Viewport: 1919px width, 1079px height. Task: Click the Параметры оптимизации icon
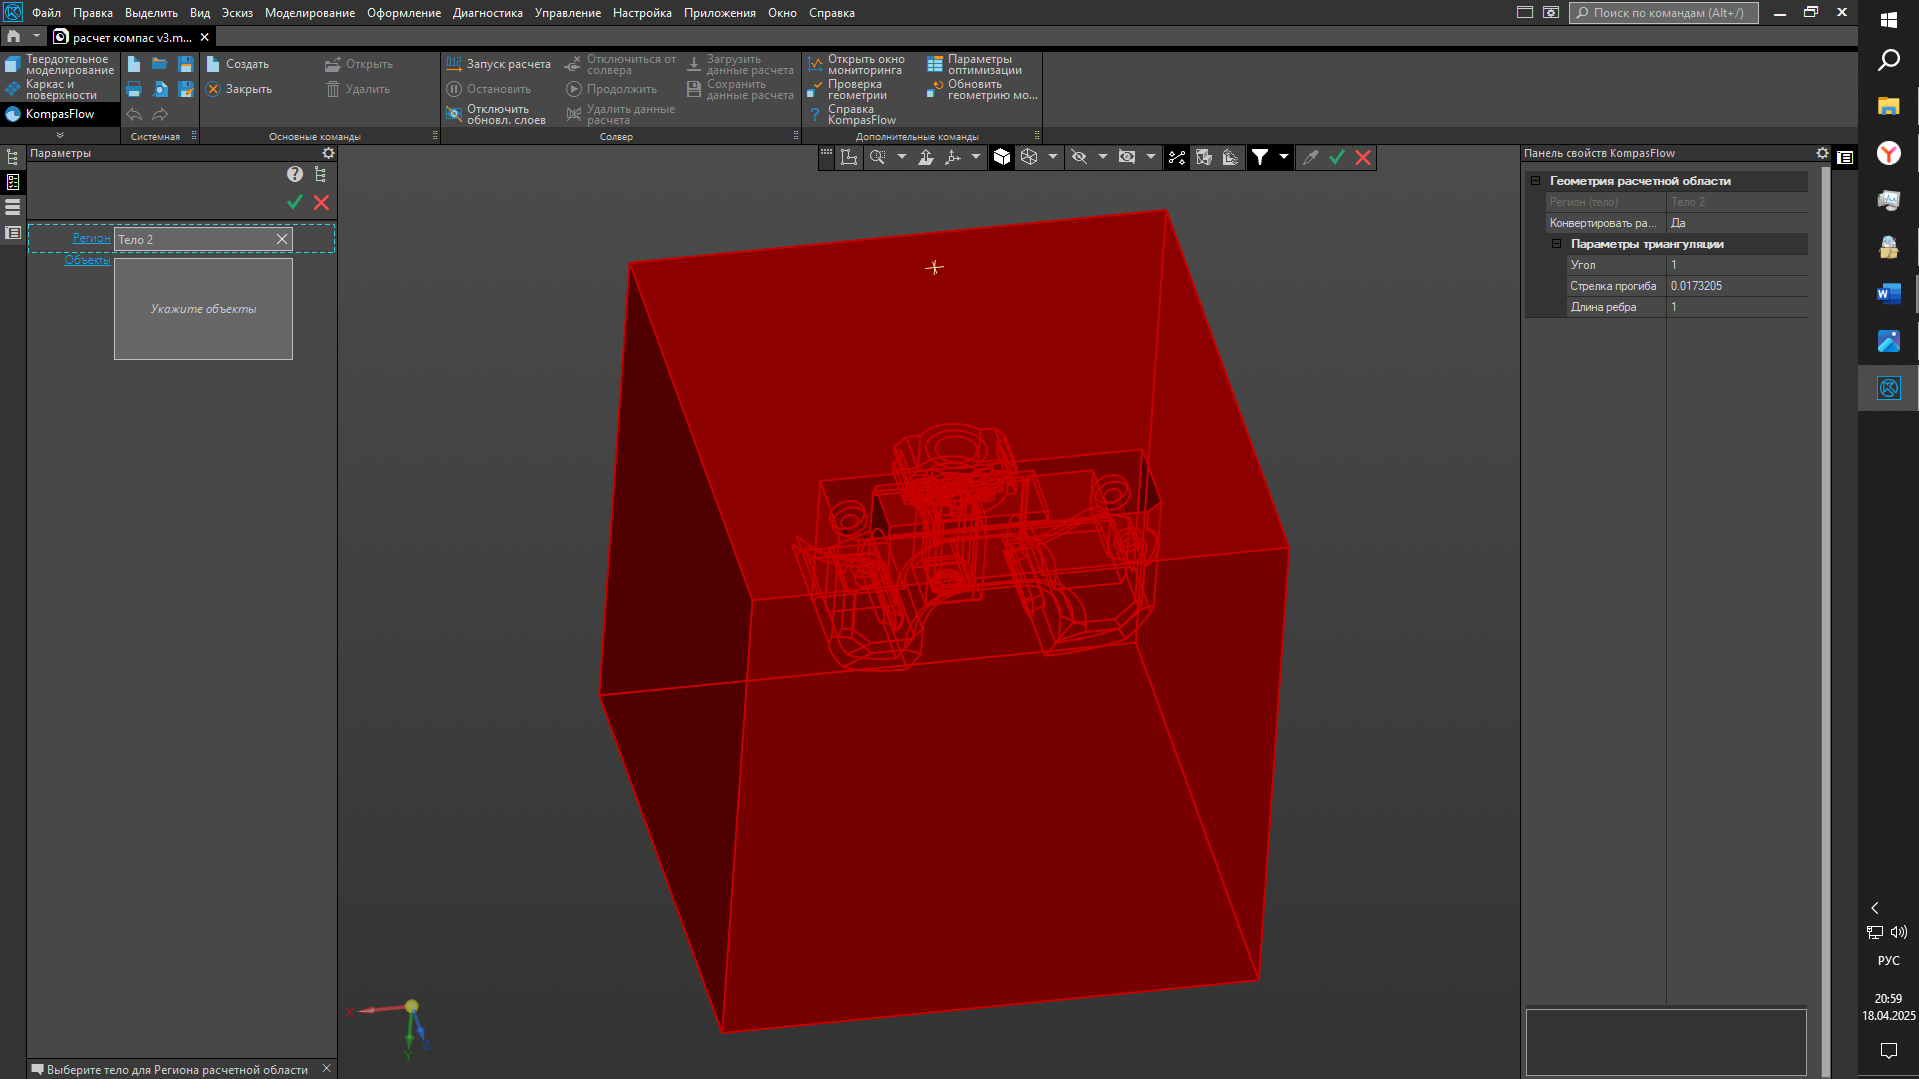(934, 65)
